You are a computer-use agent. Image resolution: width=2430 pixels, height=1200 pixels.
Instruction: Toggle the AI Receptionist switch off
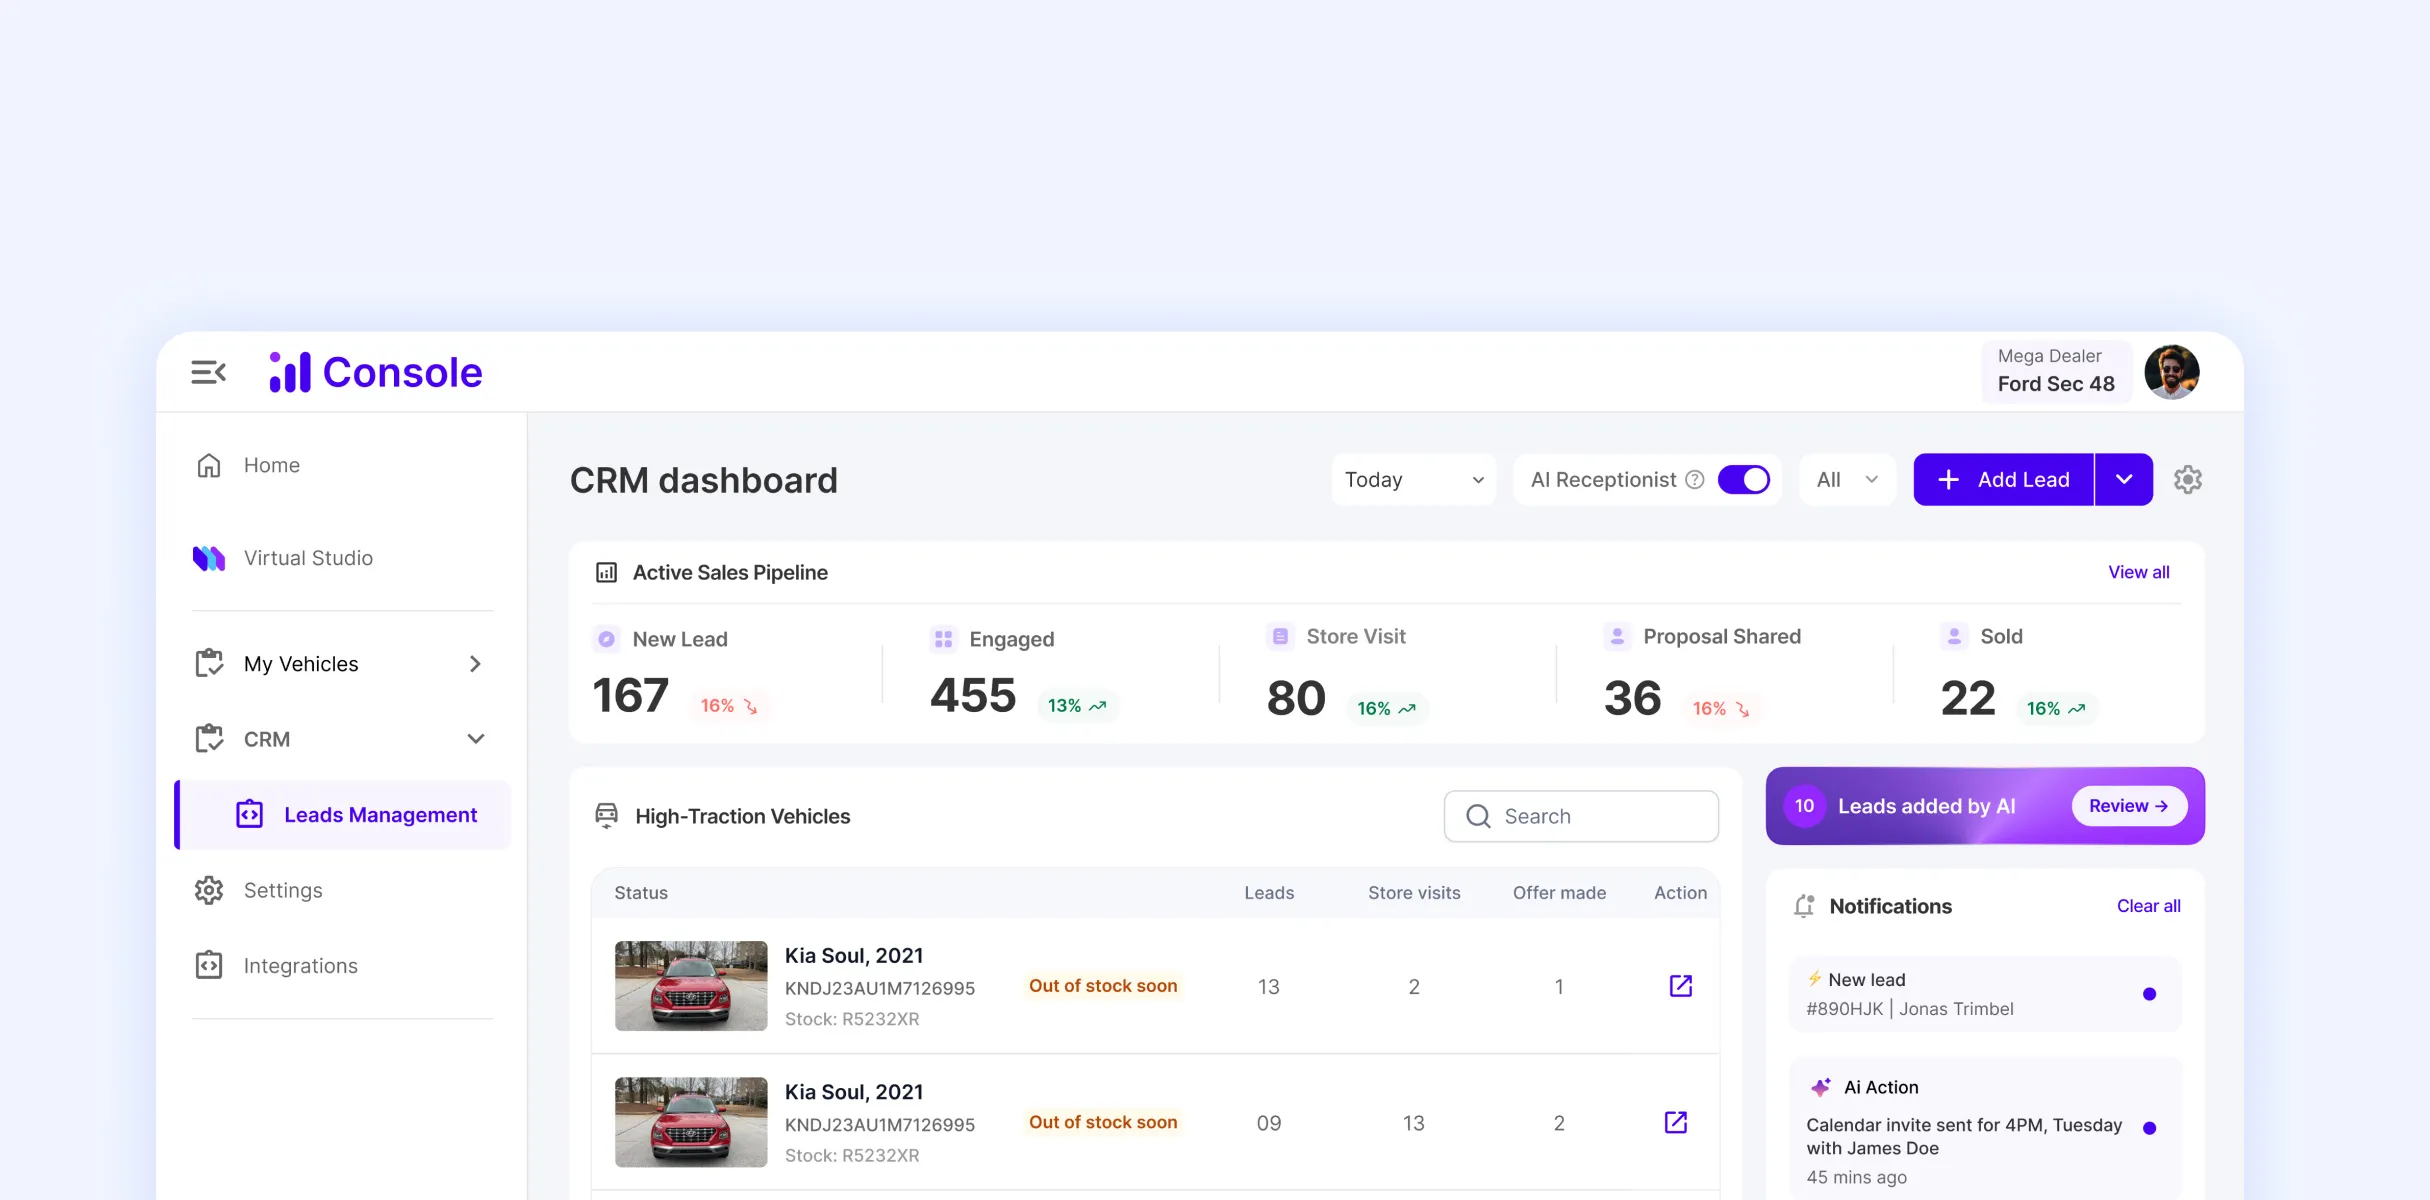pos(1743,480)
